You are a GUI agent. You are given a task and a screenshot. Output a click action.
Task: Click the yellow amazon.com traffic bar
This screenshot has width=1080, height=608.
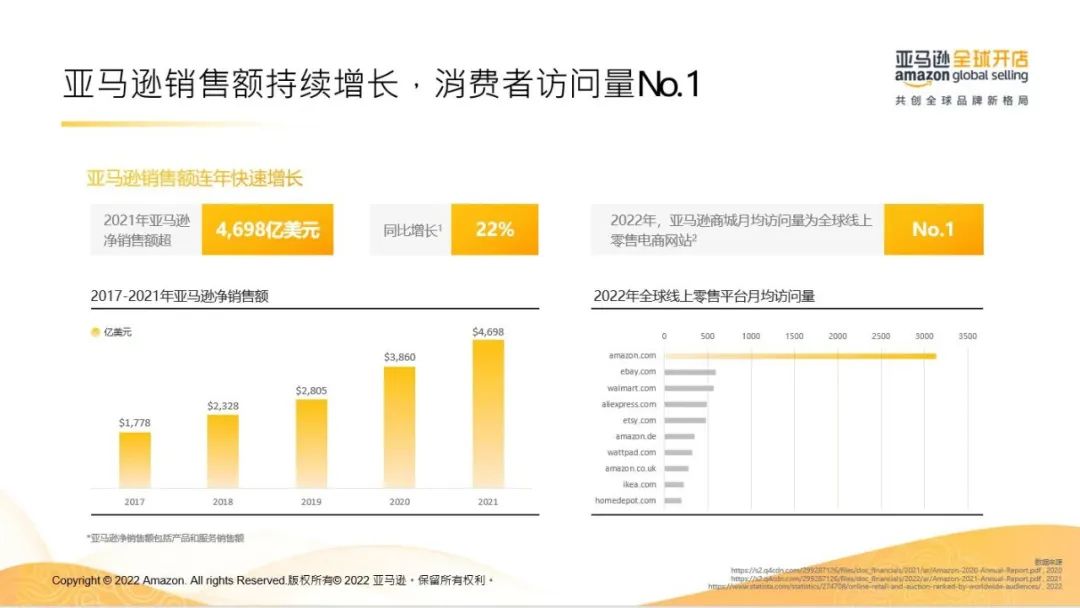tap(800, 356)
